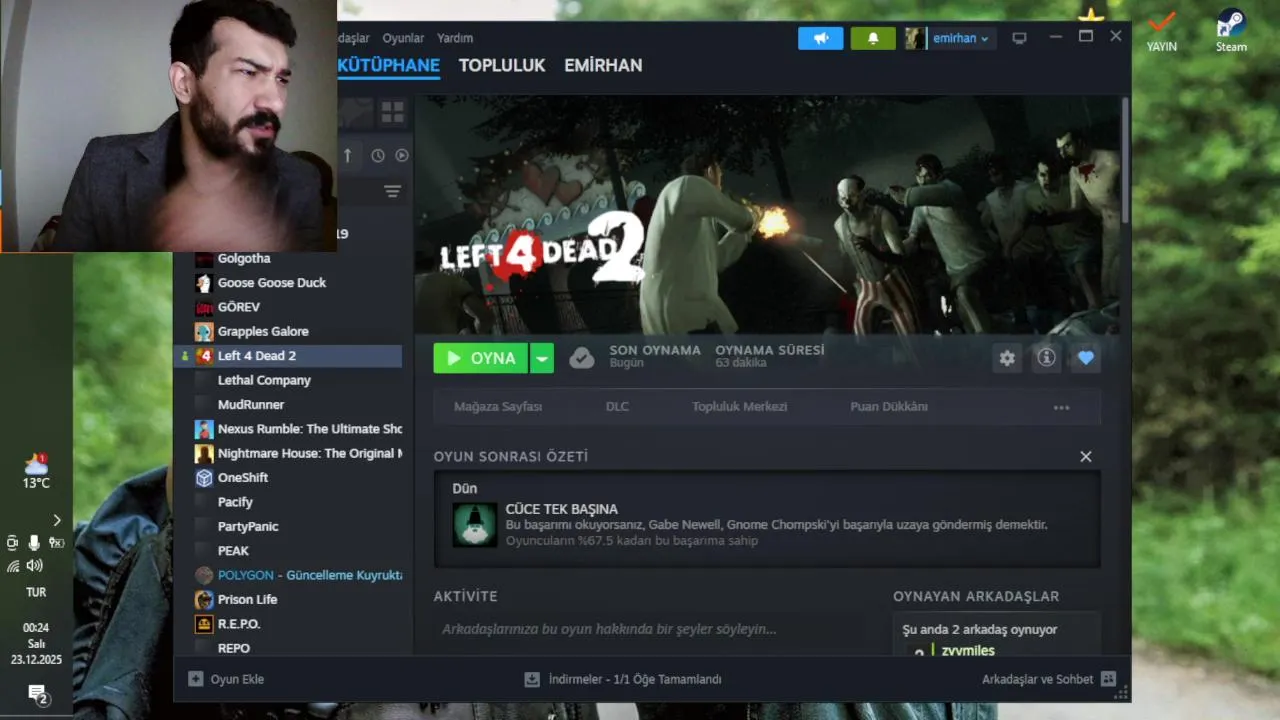Open the Mağaza Sayfası link
The image size is (1280, 720).
[498, 407]
